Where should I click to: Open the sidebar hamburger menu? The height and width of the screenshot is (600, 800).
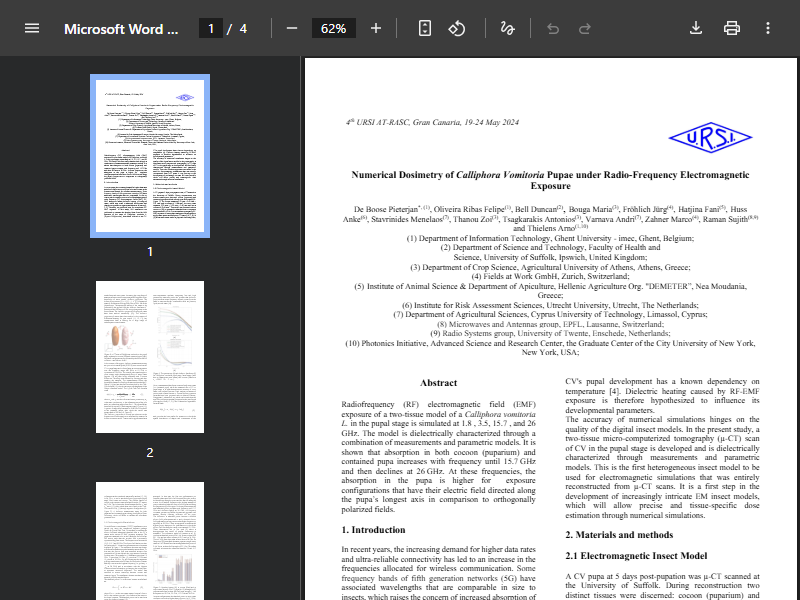(32, 28)
